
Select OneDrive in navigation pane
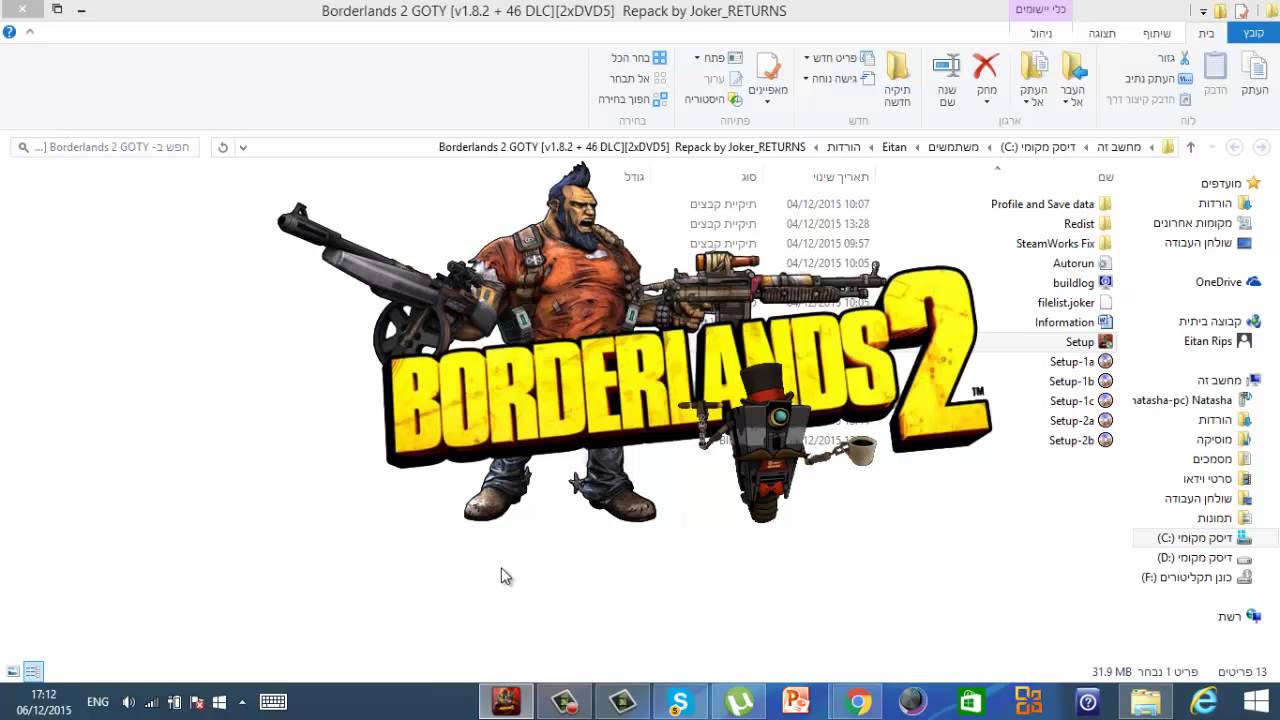click(1228, 282)
